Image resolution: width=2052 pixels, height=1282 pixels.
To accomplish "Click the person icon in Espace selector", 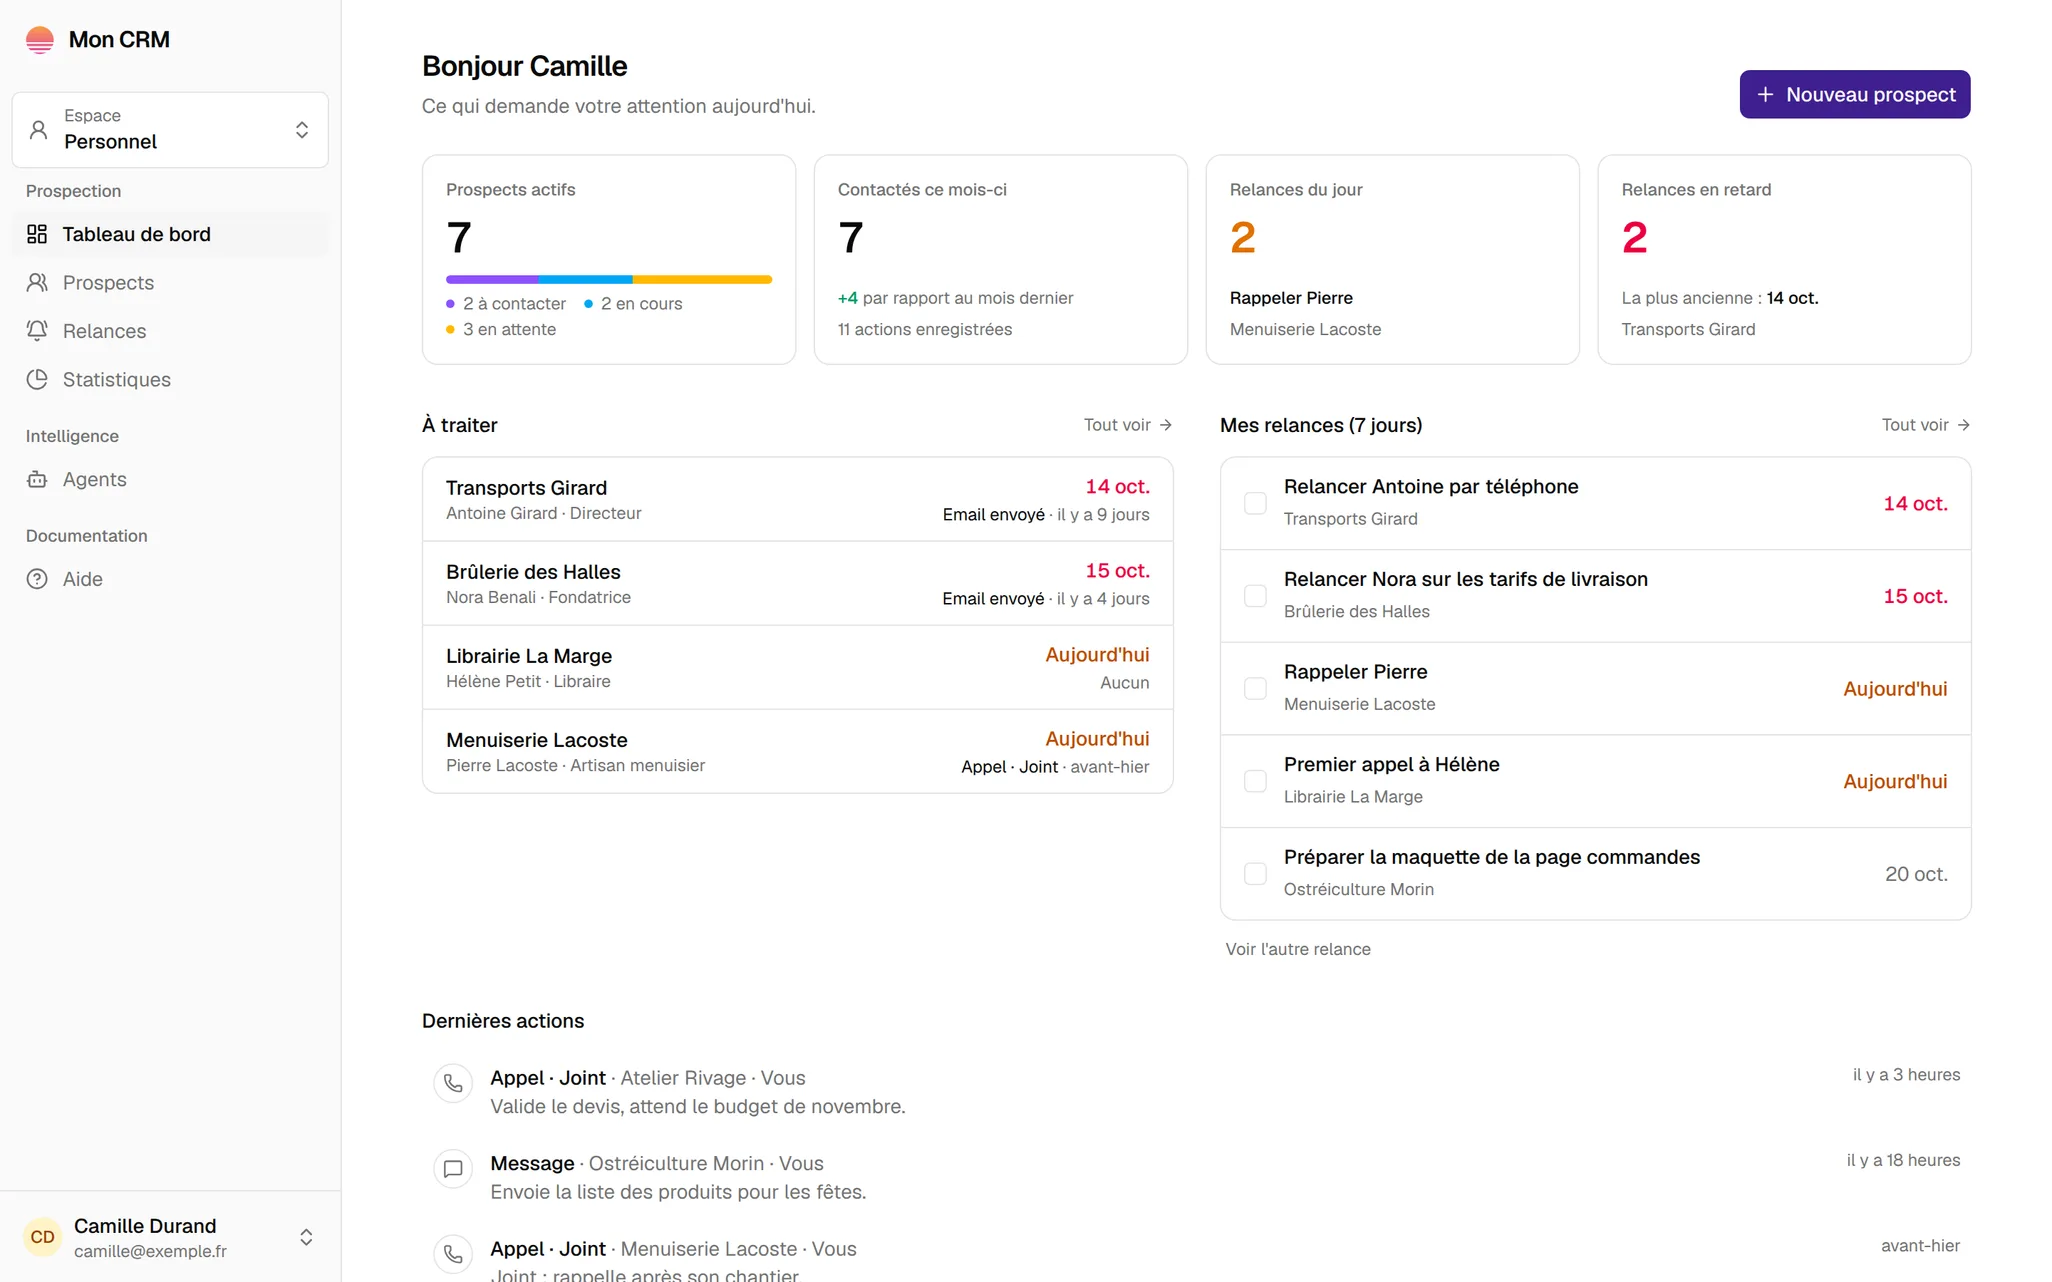I will point(39,130).
